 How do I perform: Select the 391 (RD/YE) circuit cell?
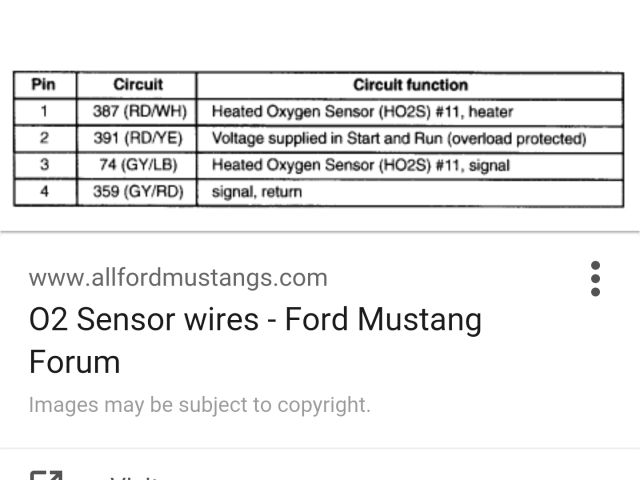pos(137,138)
